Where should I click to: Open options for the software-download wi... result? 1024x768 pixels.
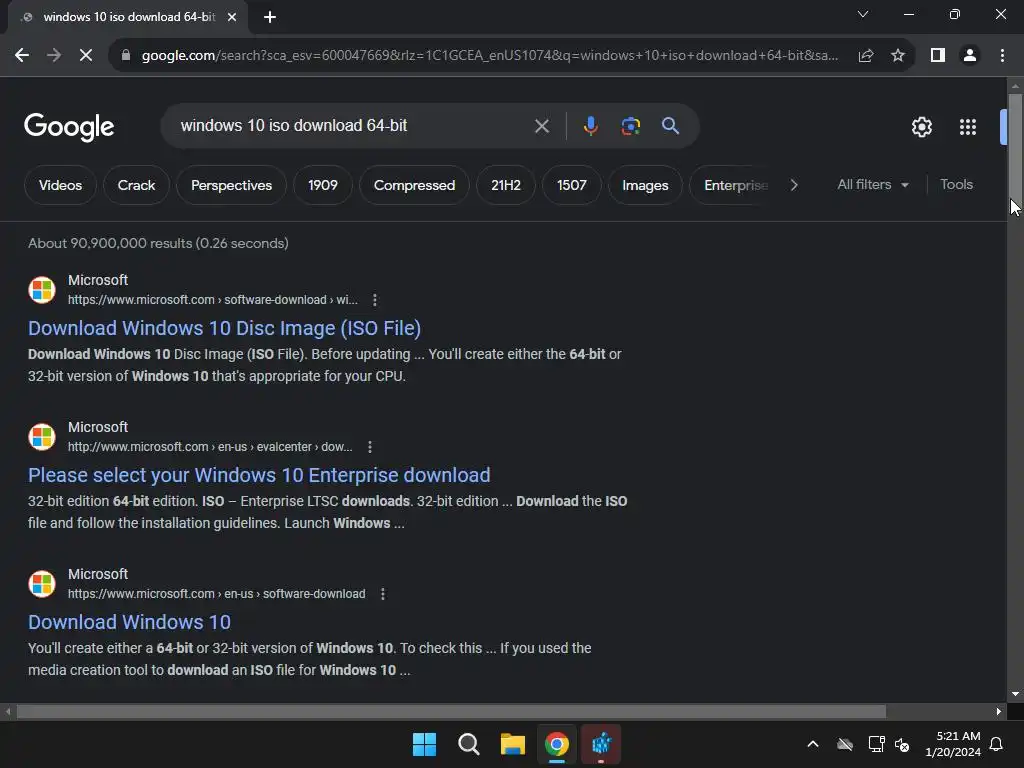tap(374, 300)
